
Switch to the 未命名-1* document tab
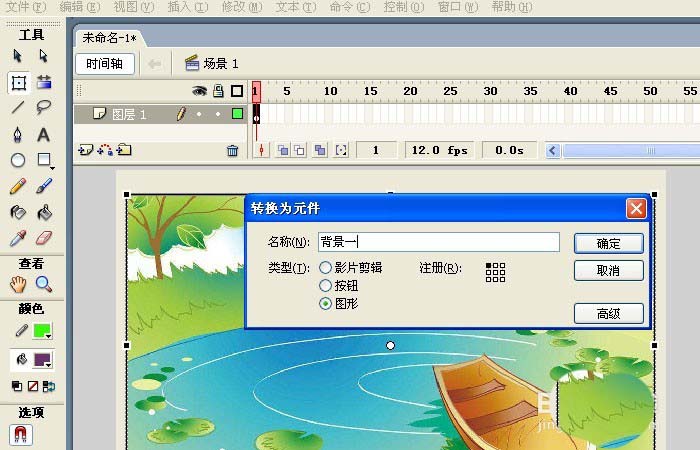[109, 38]
